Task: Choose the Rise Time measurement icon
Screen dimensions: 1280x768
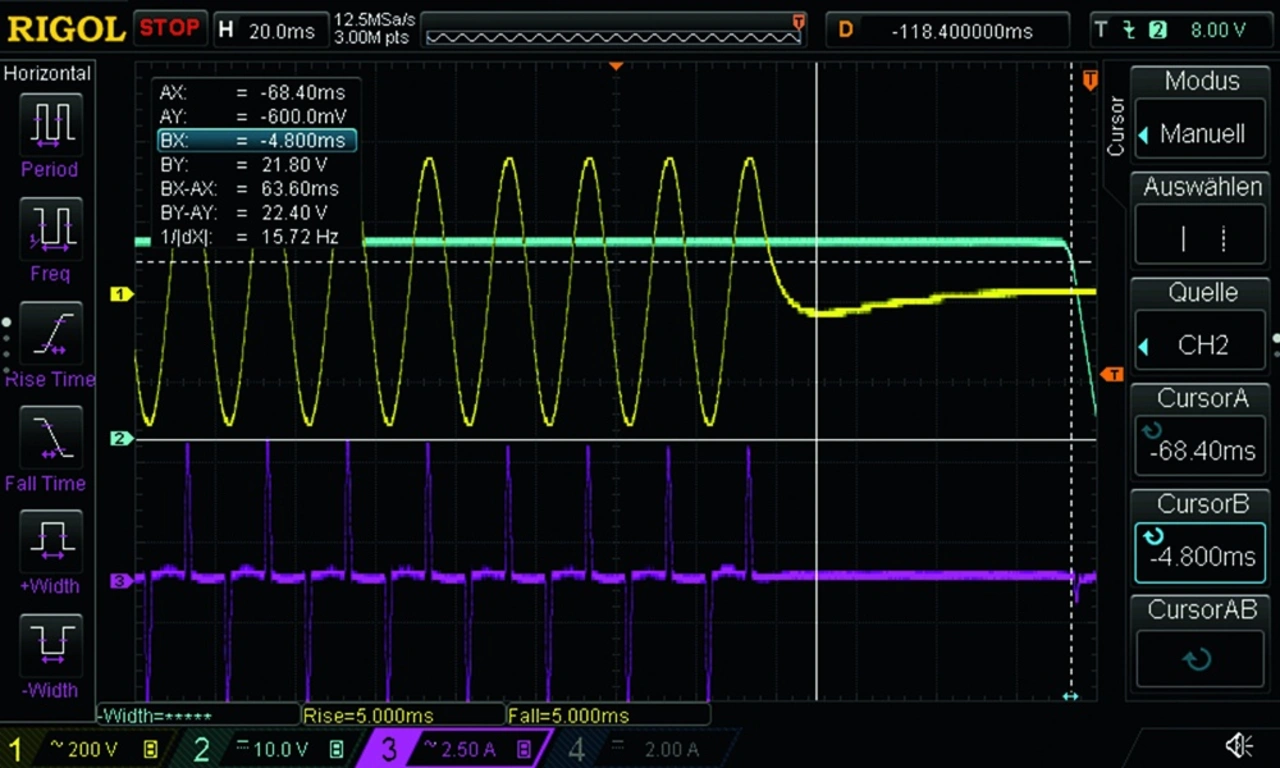Action: [x=49, y=333]
